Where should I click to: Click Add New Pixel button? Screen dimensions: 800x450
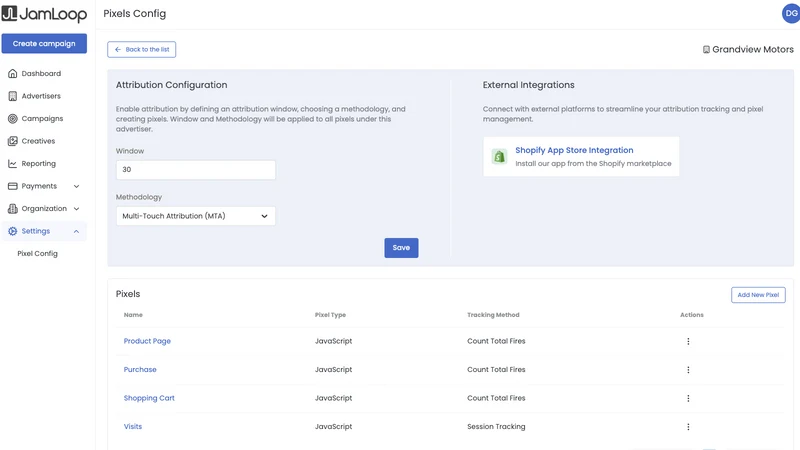pos(758,295)
